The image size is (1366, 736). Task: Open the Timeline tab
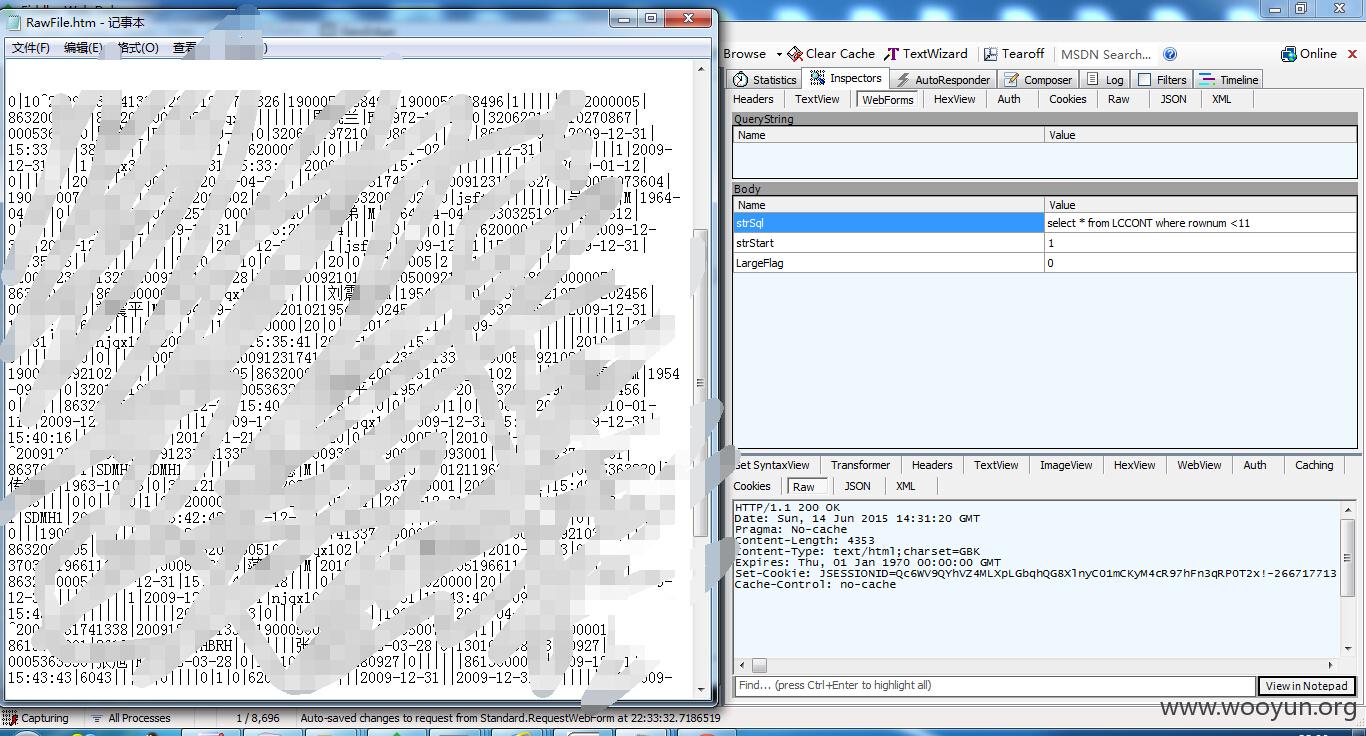pos(1229,80)
